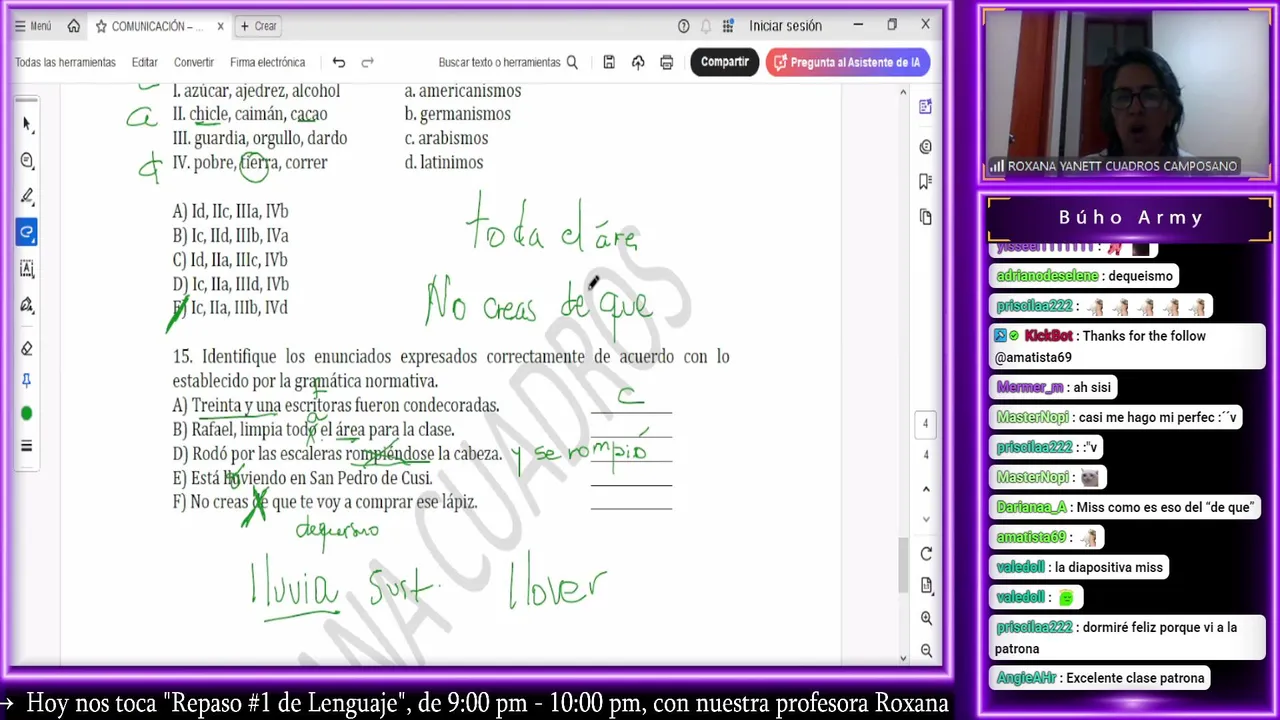This screenshot has height=720, width=1280.
Task: Click answer option 'C) Id, IIa, IIIc, IVb'
Action: point(230,260)
